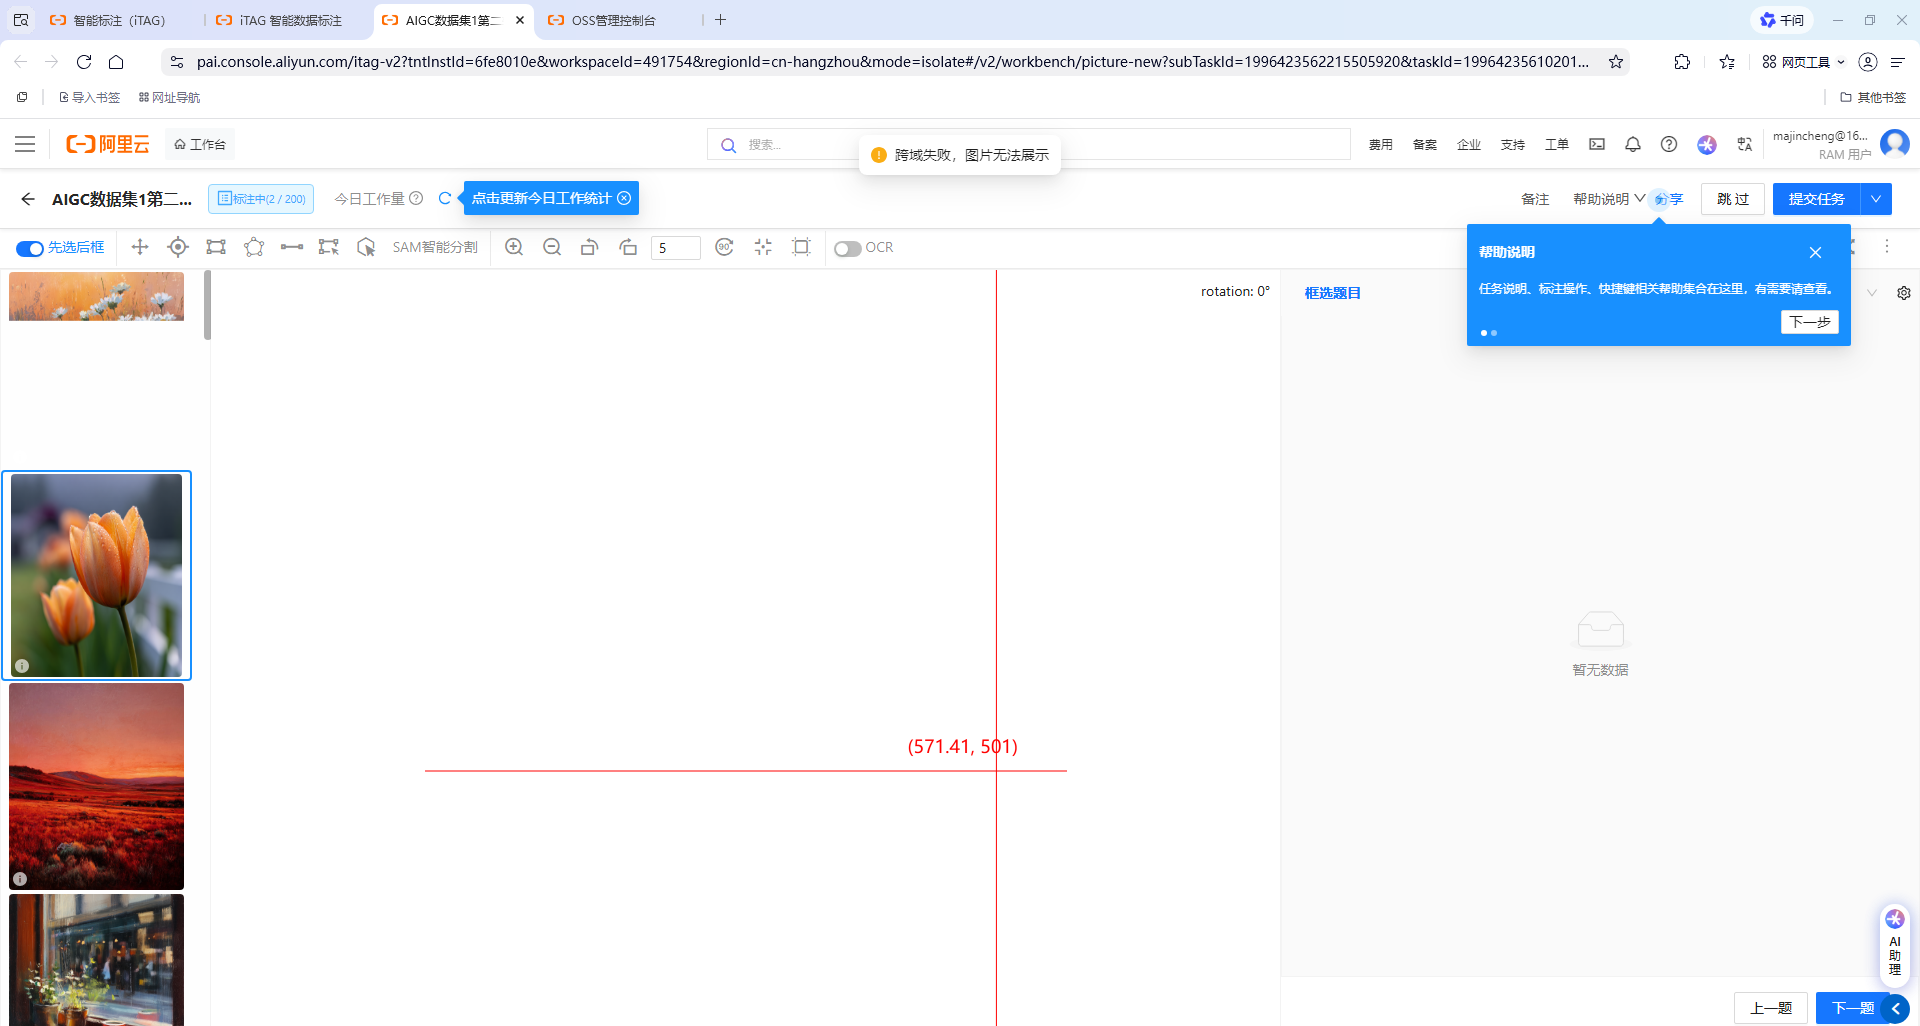The width and height of the screenshot is (1920, 1026).
Task: Select the point annotation tool
Action: [x=178, y=247]
